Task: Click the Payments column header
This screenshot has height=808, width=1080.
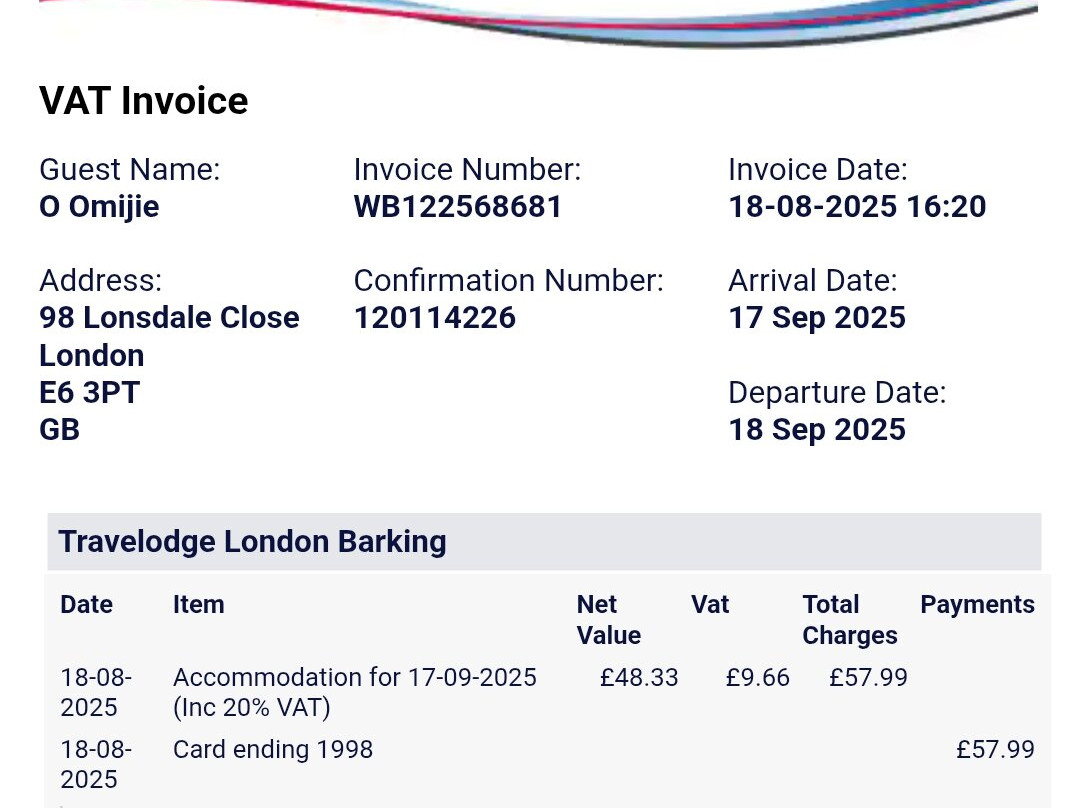Action: [x=977, y=605]
